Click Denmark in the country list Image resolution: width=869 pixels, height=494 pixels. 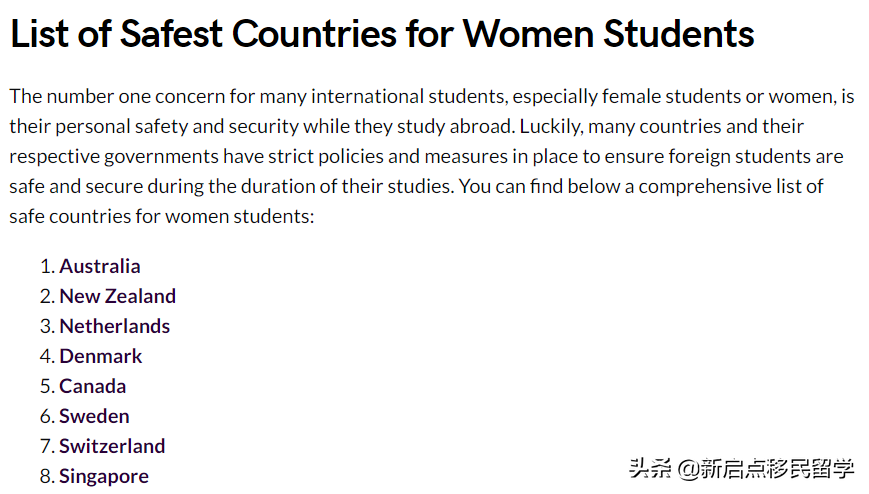[100, 356]
